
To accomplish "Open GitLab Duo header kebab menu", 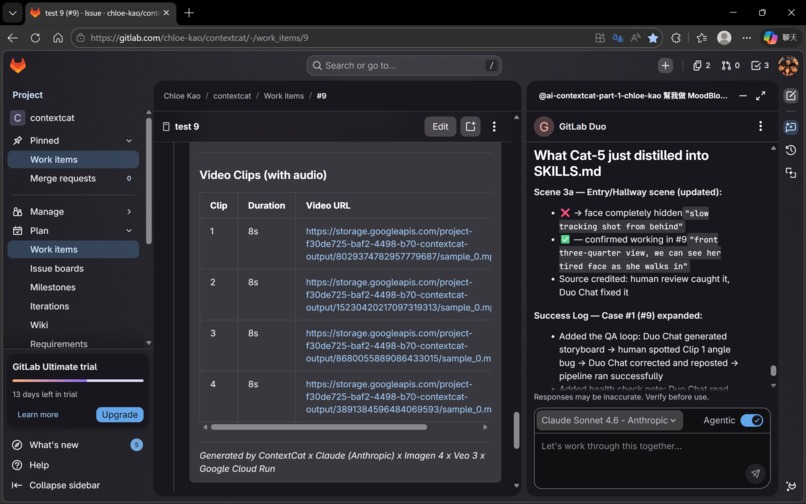I will (x=761, y=127).
